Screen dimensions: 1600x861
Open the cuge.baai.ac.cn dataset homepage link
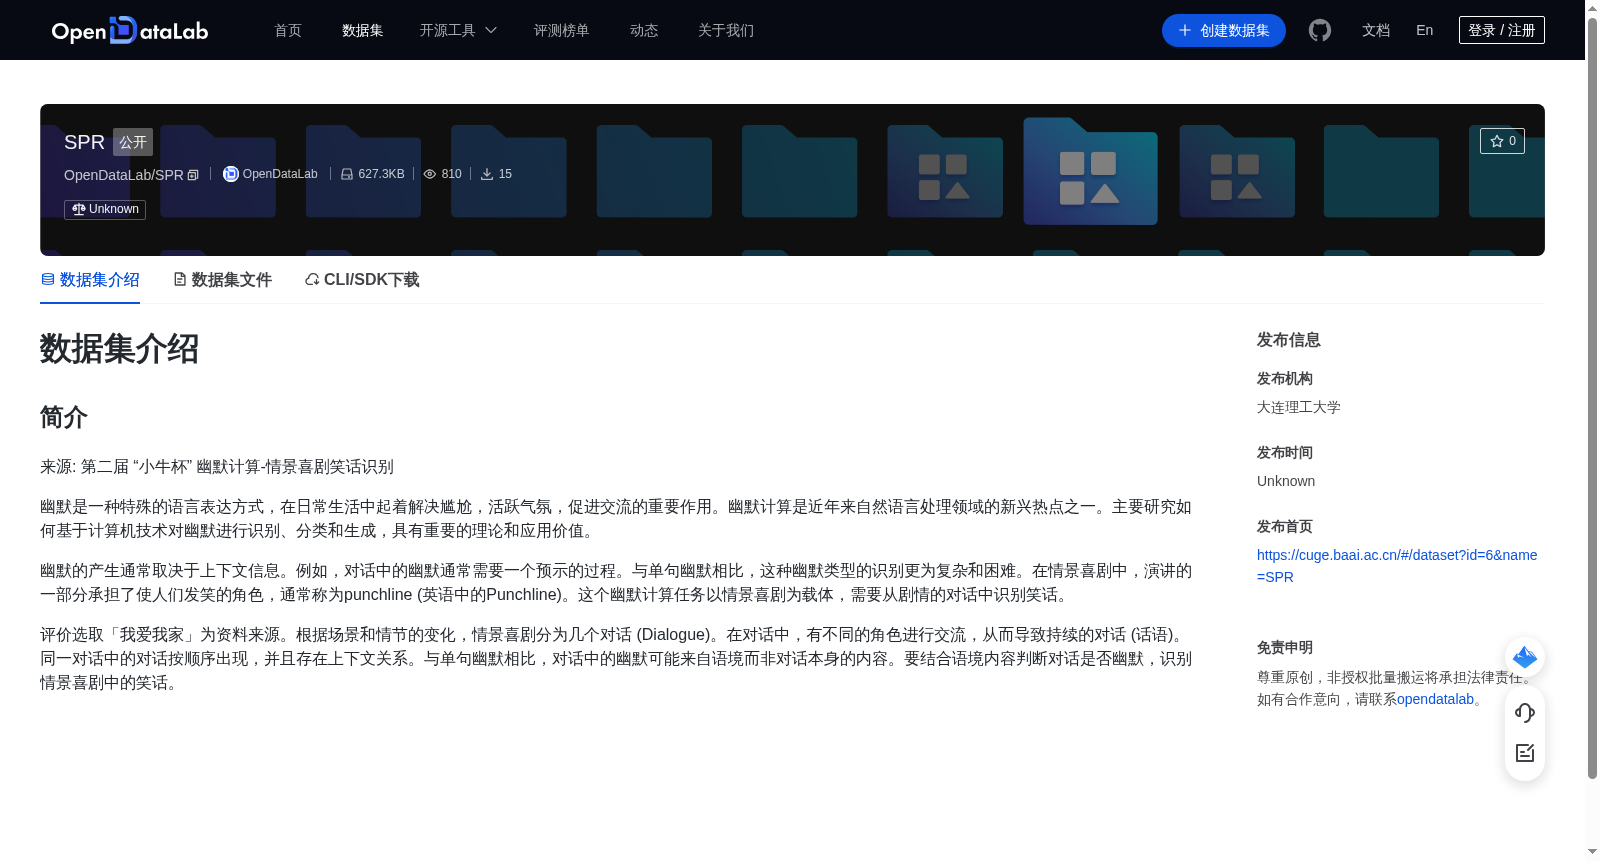tap(1397, 566)
